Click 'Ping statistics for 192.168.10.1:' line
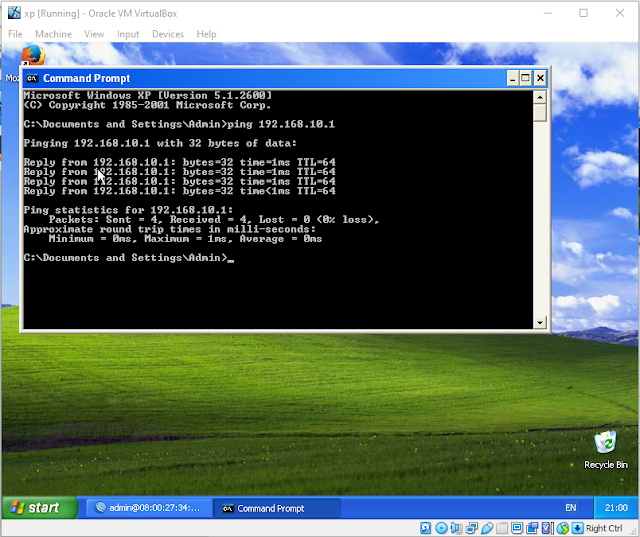640x537 pixels. 128,210
